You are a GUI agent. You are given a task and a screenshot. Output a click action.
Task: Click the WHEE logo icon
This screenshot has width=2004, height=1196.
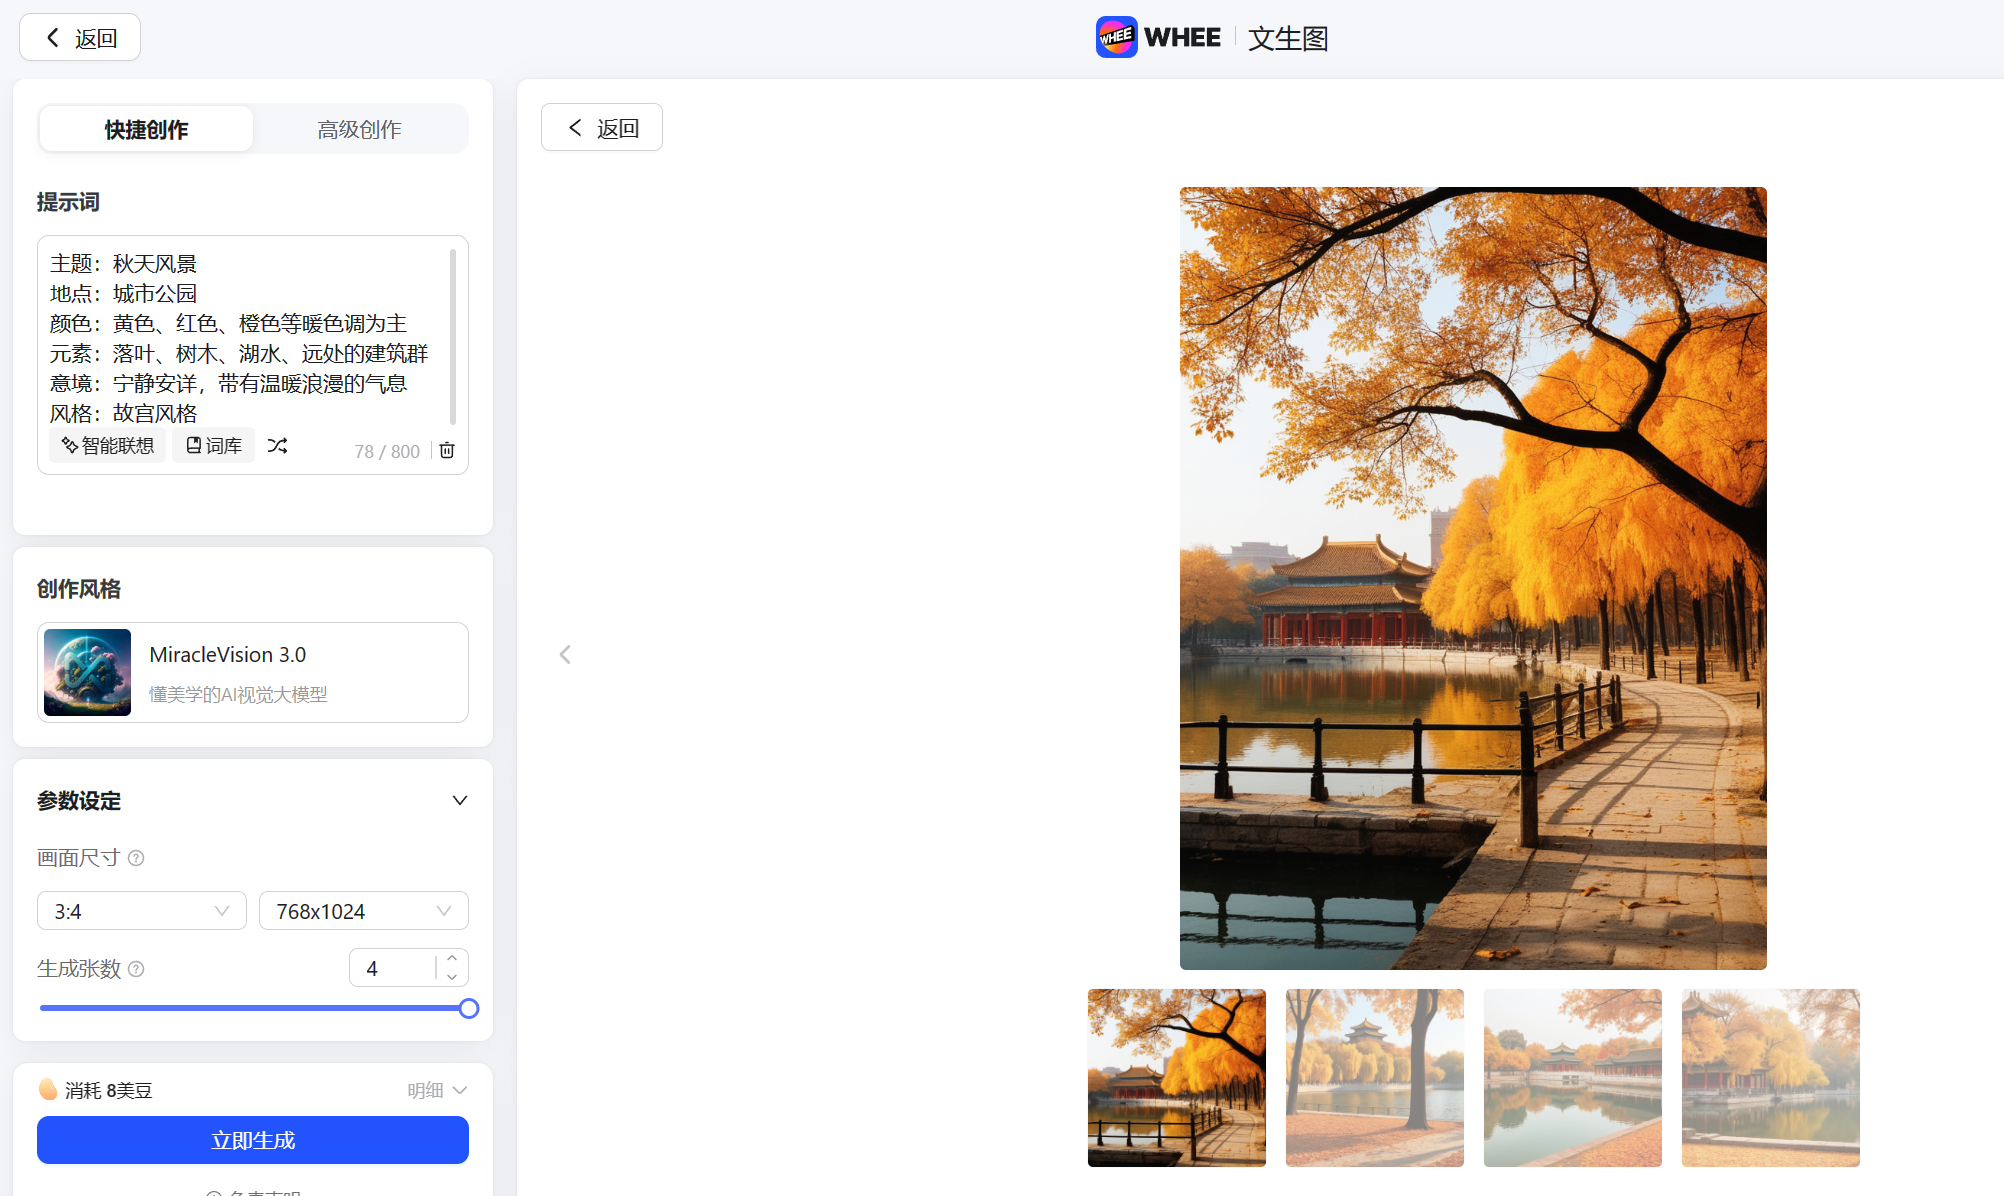click(x=1116, y=36)
